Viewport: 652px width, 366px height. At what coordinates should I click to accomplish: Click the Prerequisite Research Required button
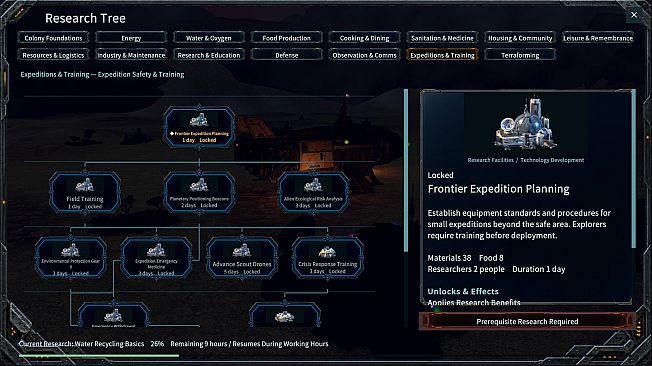527,321
